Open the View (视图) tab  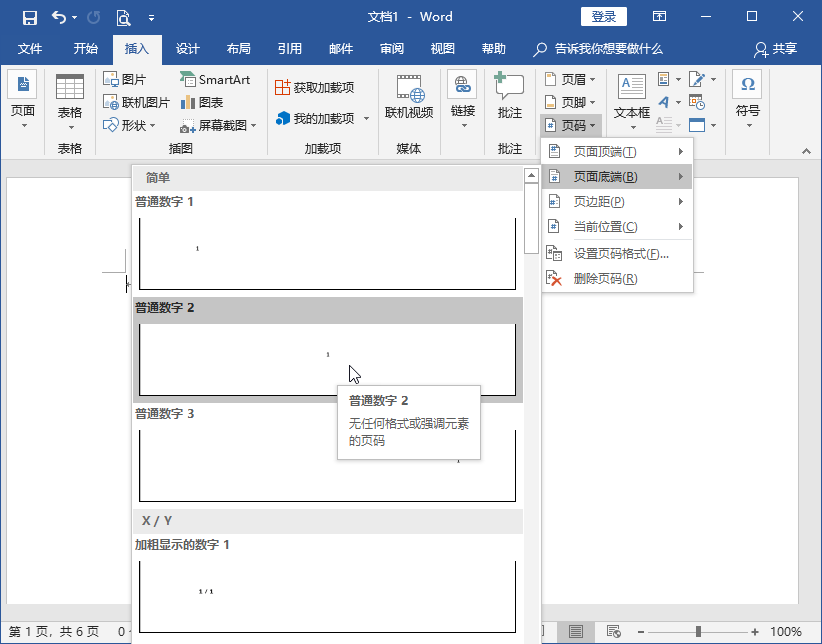point(442,49)
